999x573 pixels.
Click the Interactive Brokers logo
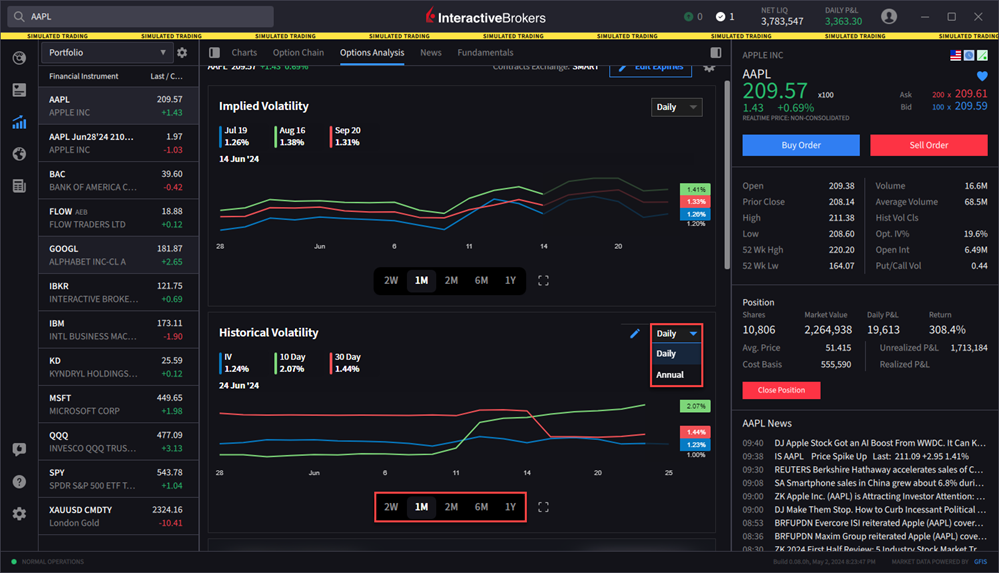[485, 17]
